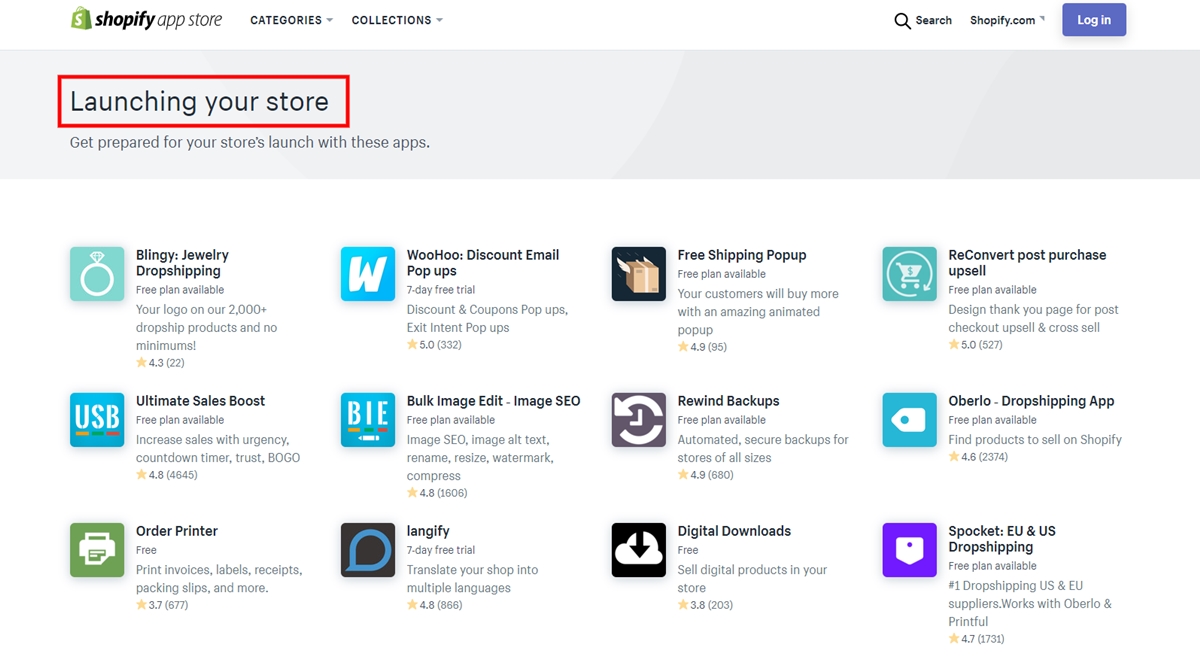Click the search magnifier icon
Screen dimensions: 1200x656
902,21
